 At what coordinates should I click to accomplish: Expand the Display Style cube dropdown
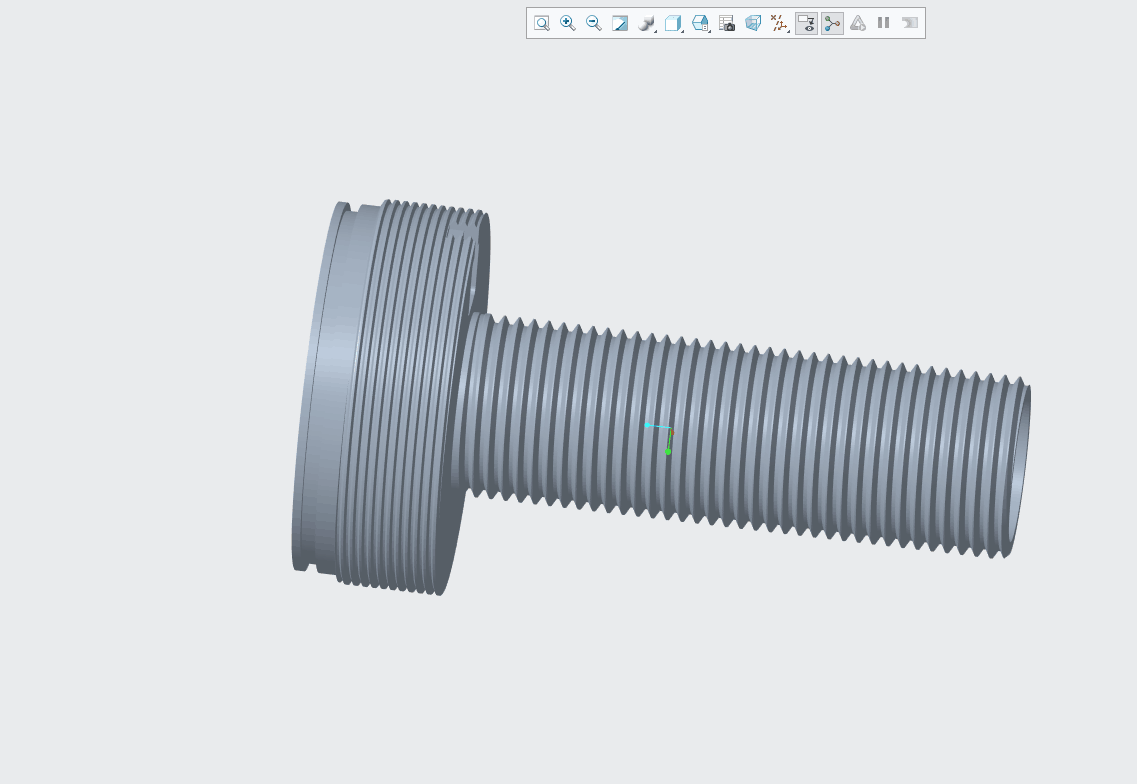tap(674, 23)
